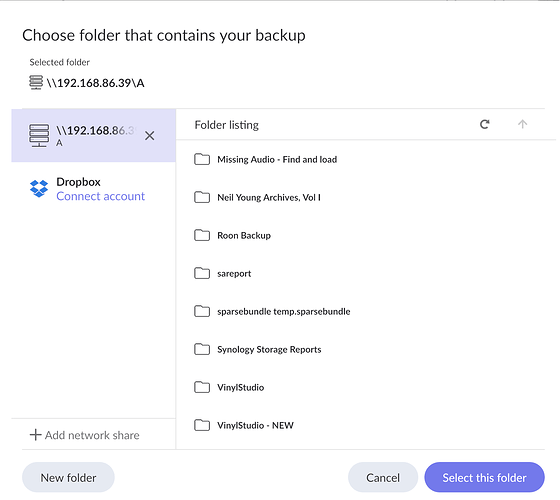Go up one folder level arrow
Image resolution: width=560 pixels, height=500 pixels.
tap(522, 124)
